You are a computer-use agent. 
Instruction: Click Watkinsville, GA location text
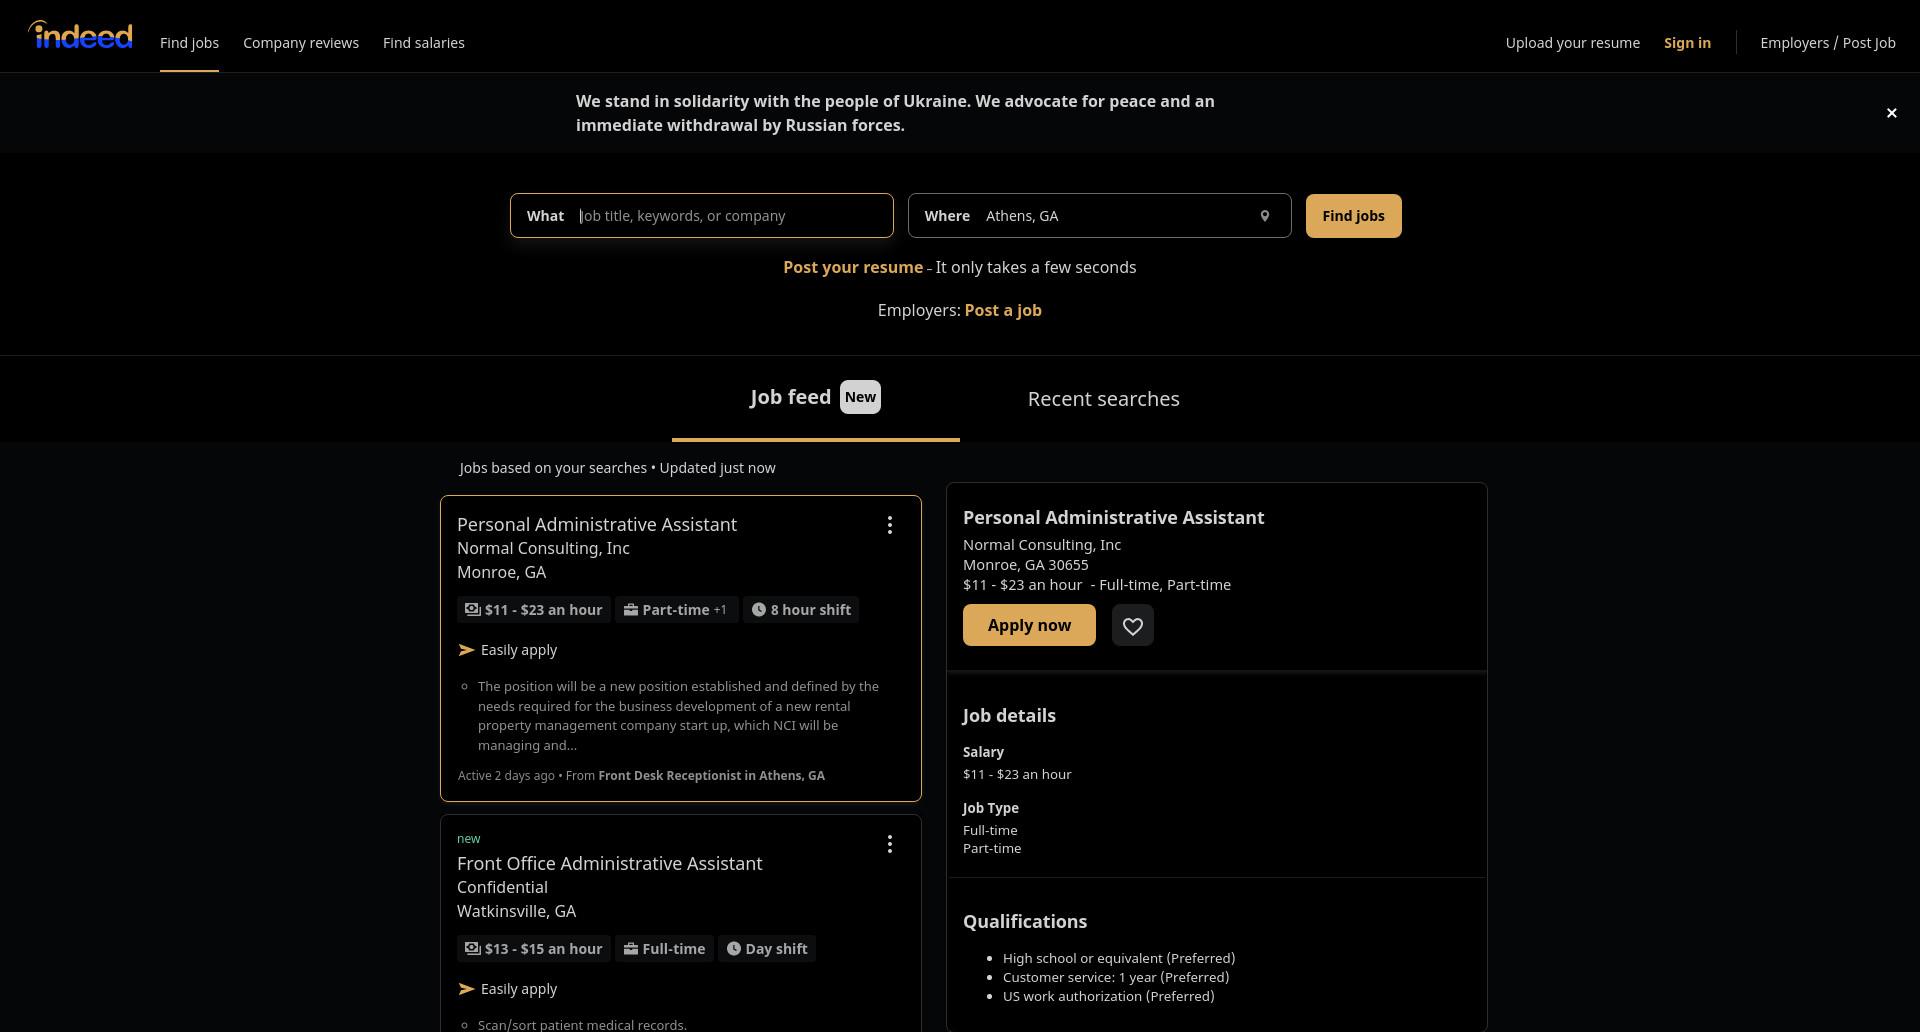click(x=516, y=912)
